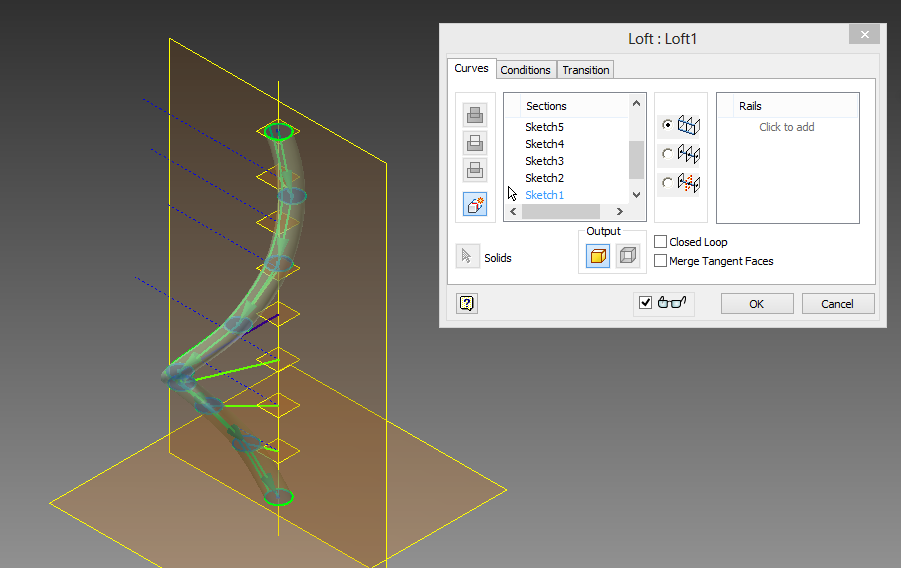The image size is (901, 568).
Task: Switch to the Transition tab
Action: 586,70
